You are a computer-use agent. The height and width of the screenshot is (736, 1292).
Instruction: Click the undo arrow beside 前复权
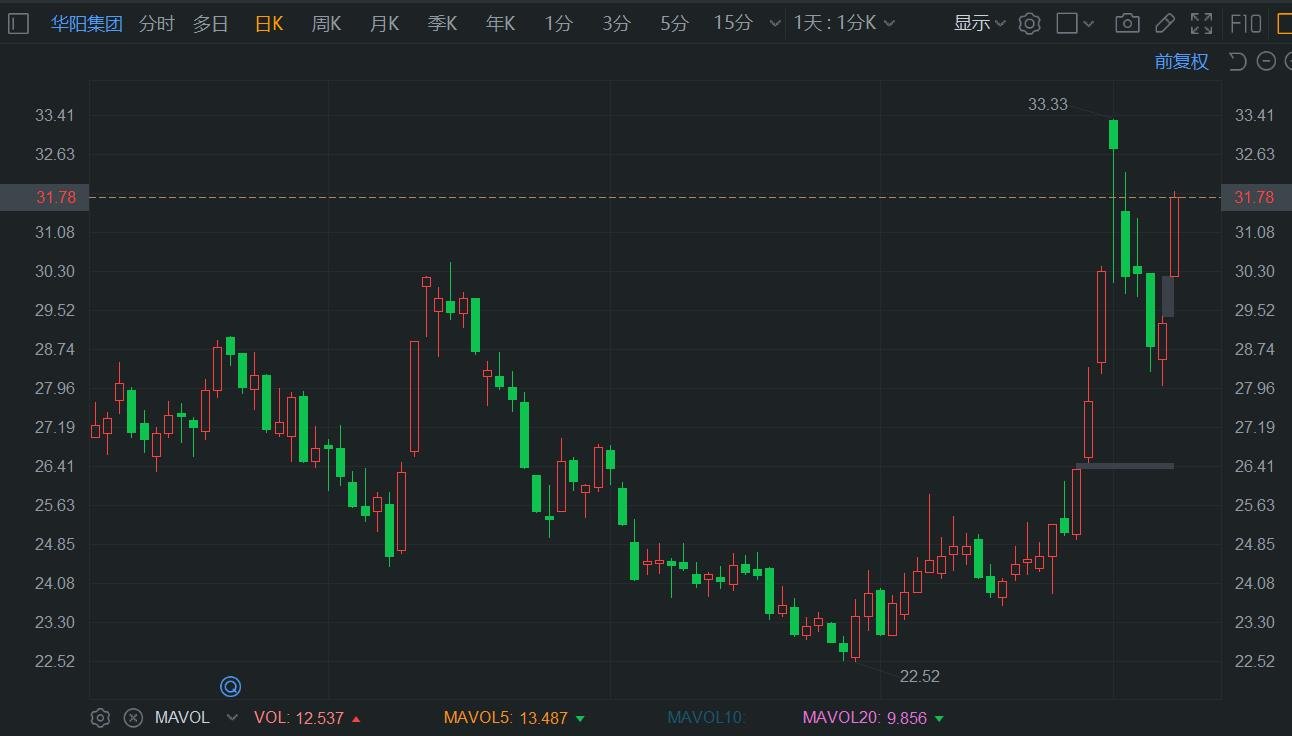(1237, 62)
